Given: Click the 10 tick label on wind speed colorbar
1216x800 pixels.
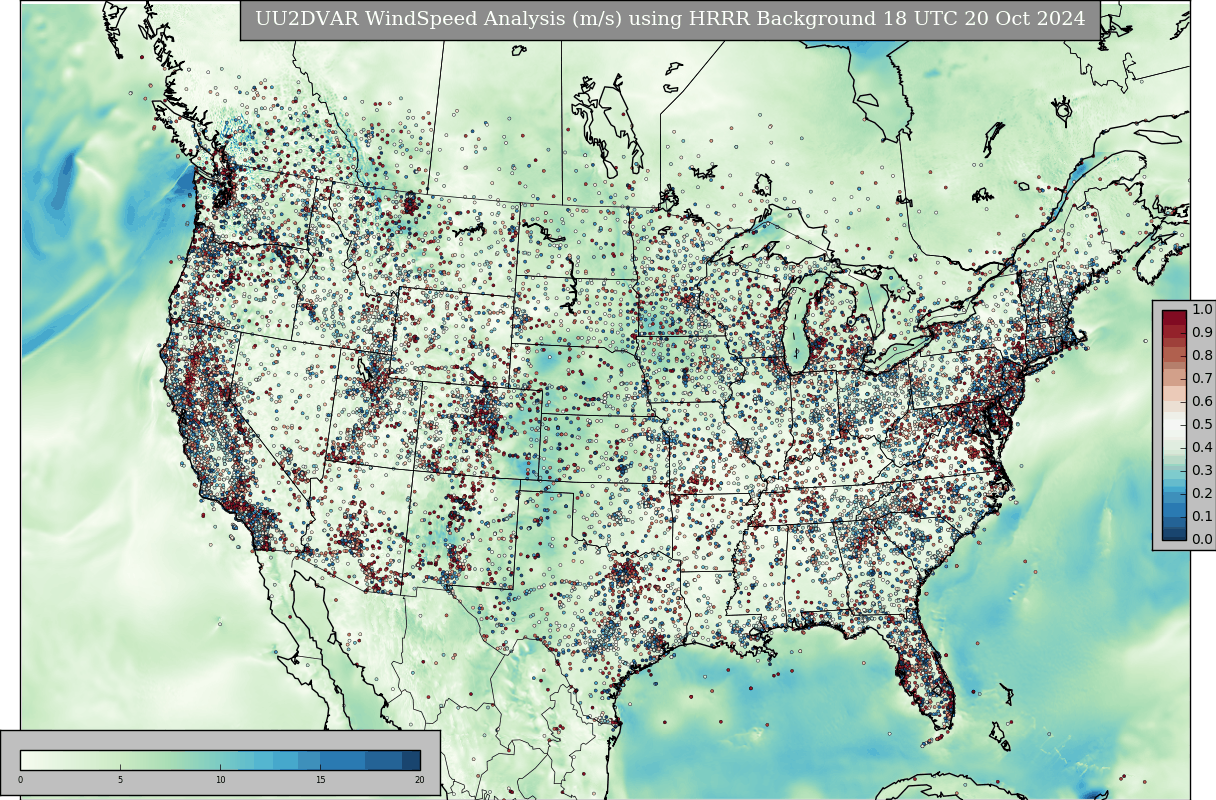Looking at the screenshot, I should click(x=220, y=780).
